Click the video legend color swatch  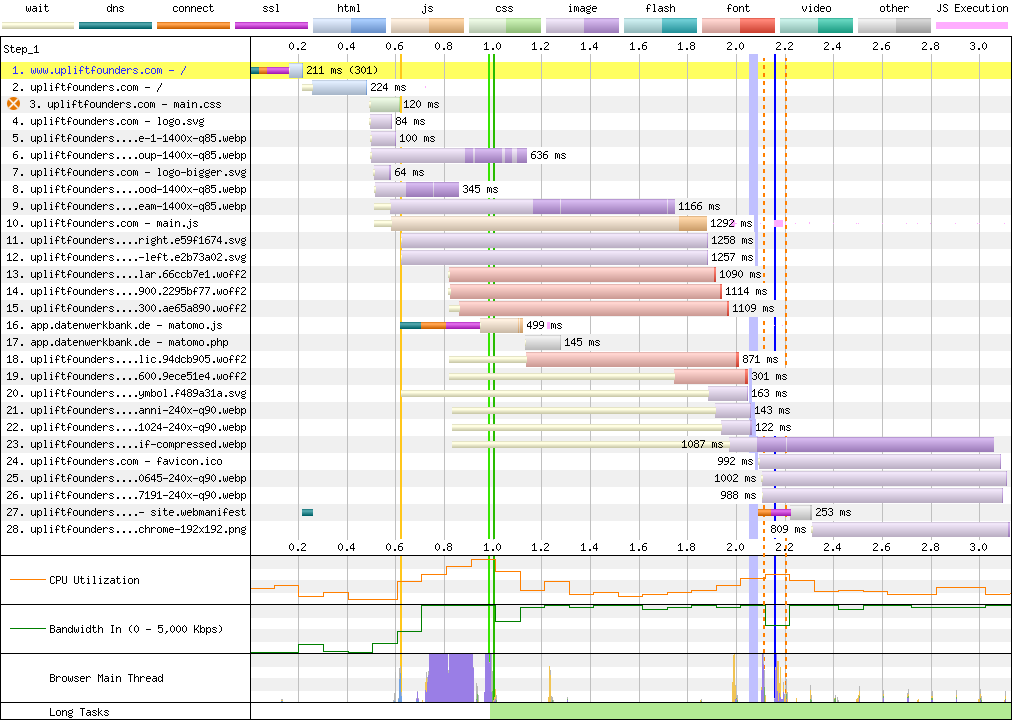click(x=816, y=26)
